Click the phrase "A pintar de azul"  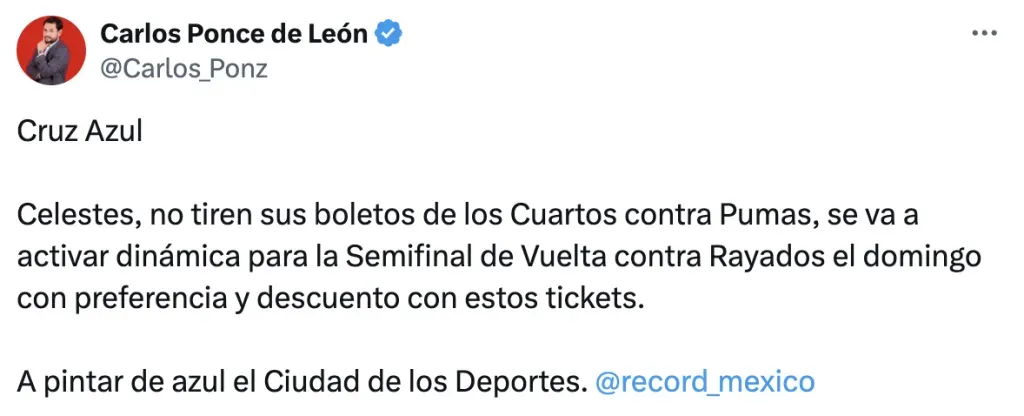coord(135,381)
